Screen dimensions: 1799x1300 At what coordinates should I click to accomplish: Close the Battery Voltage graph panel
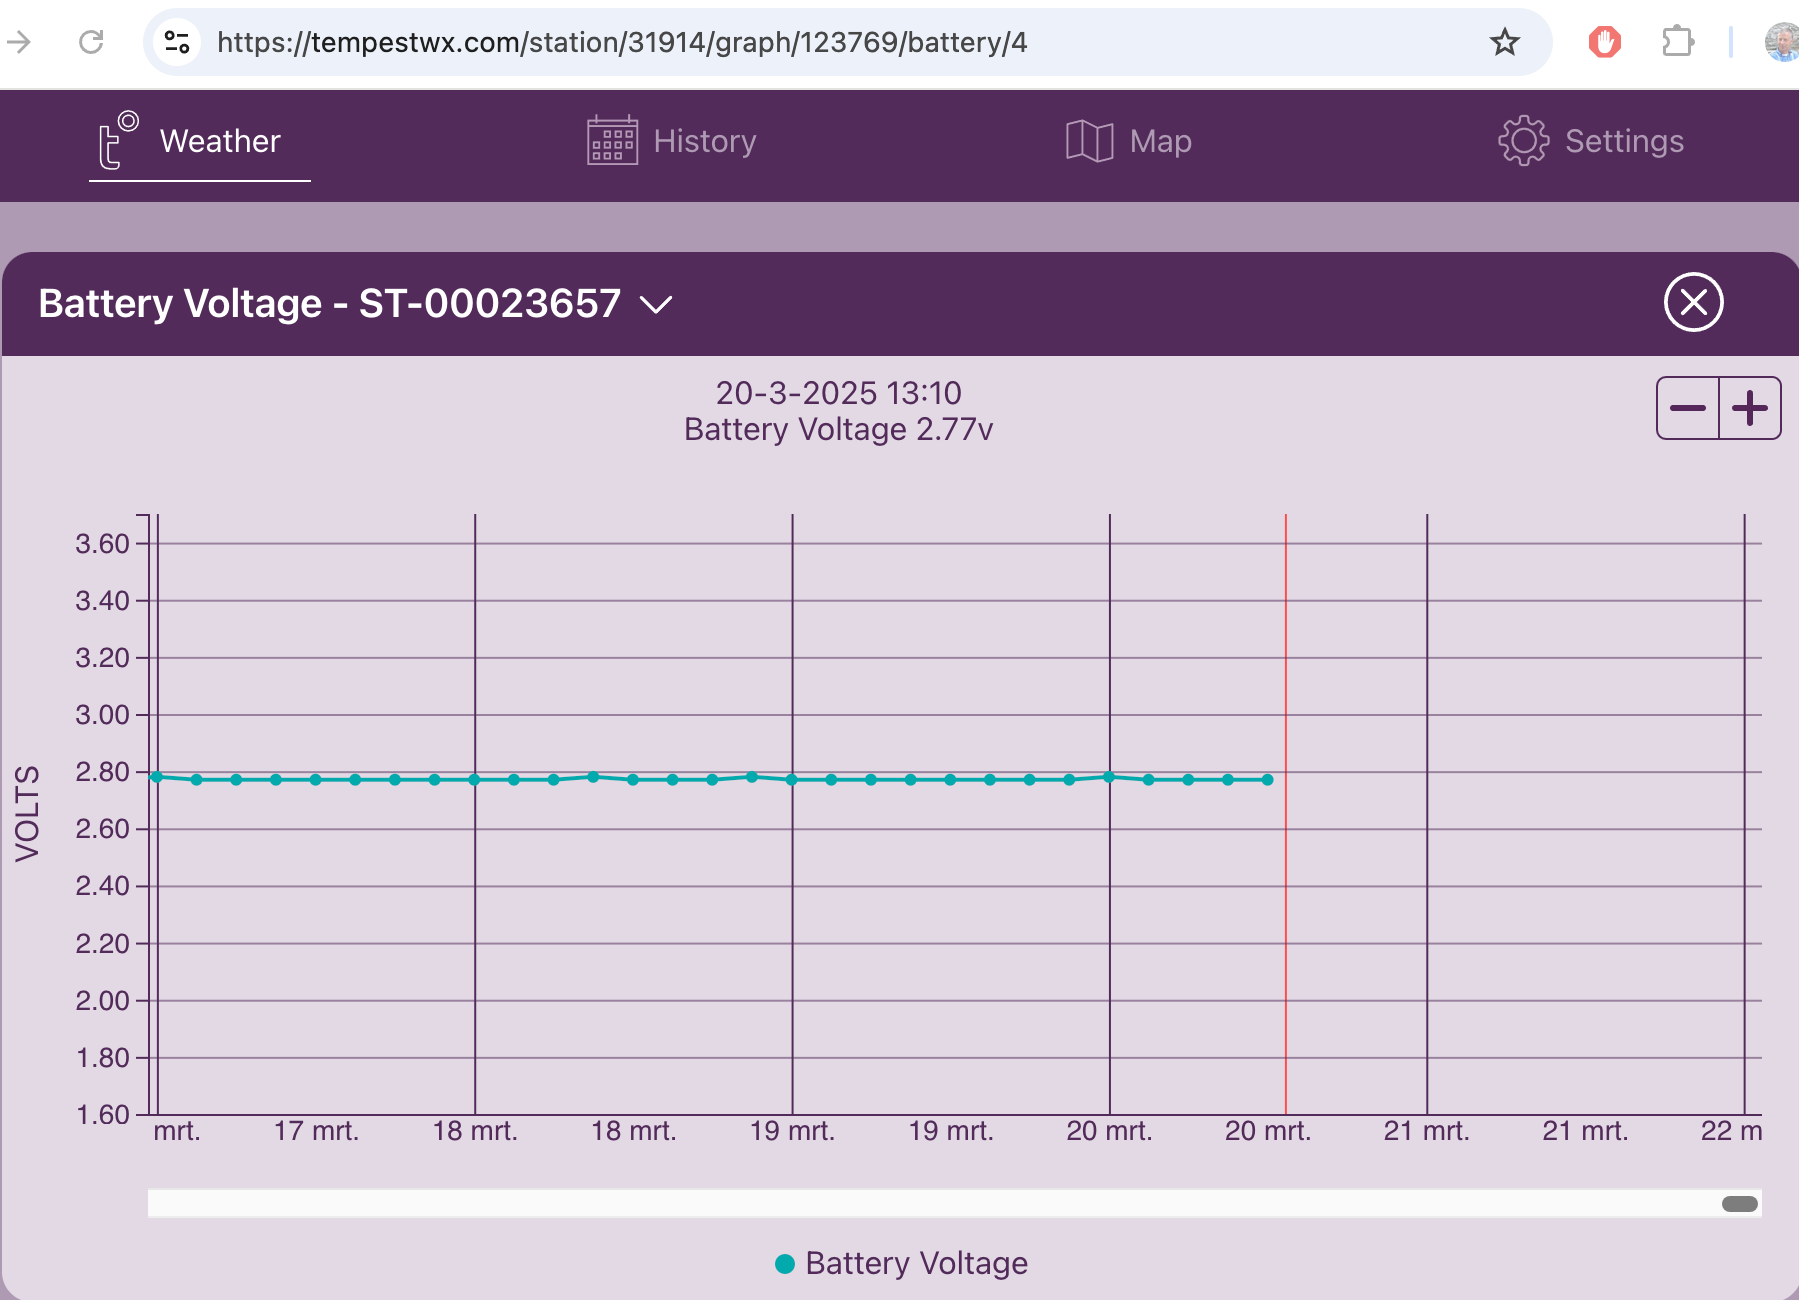(1693, 302)
